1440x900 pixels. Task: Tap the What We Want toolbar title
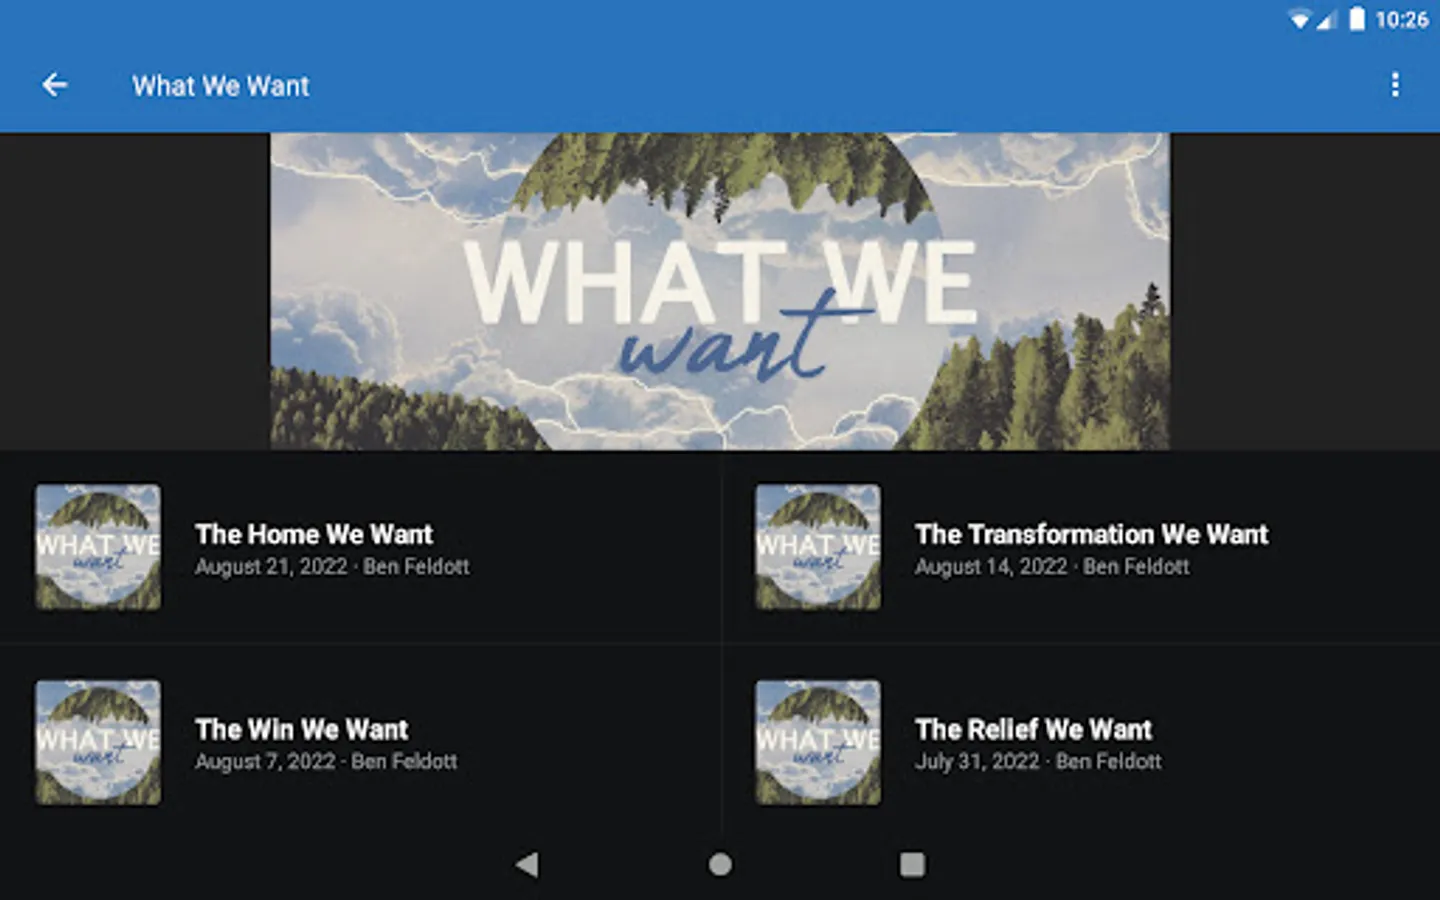(221, 86)
